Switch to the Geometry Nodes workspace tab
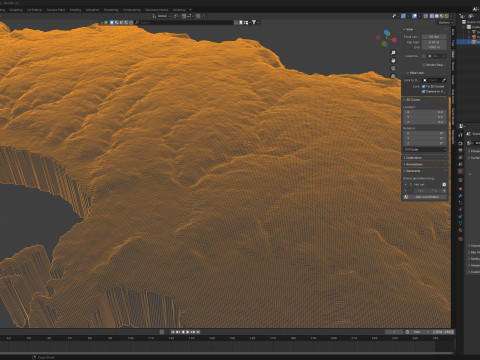This screenshot has width=480, height=360. (156, 10)
